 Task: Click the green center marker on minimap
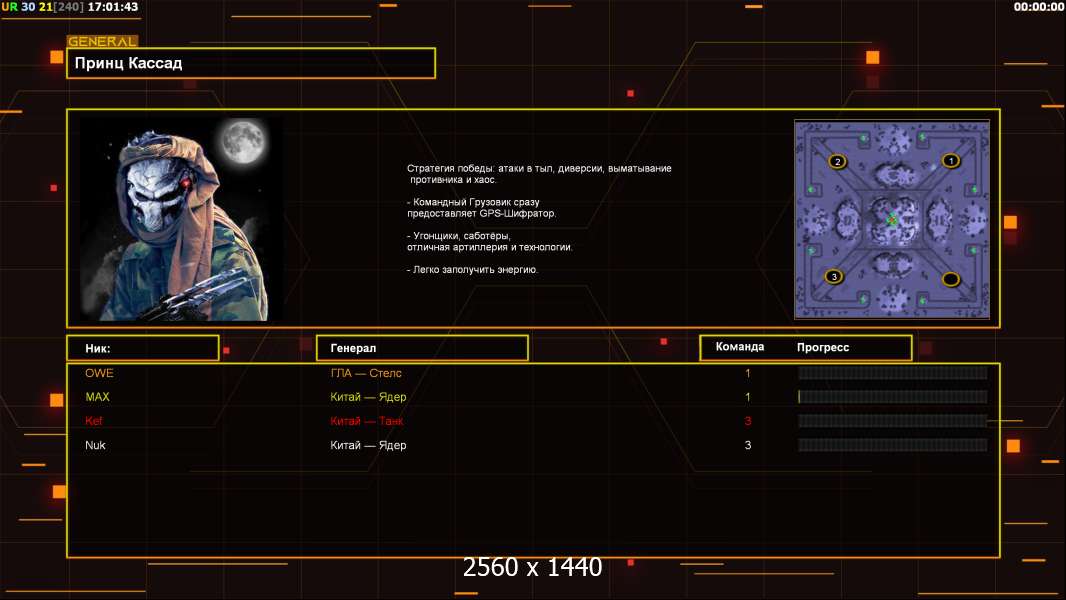click(x=892, y=220)
